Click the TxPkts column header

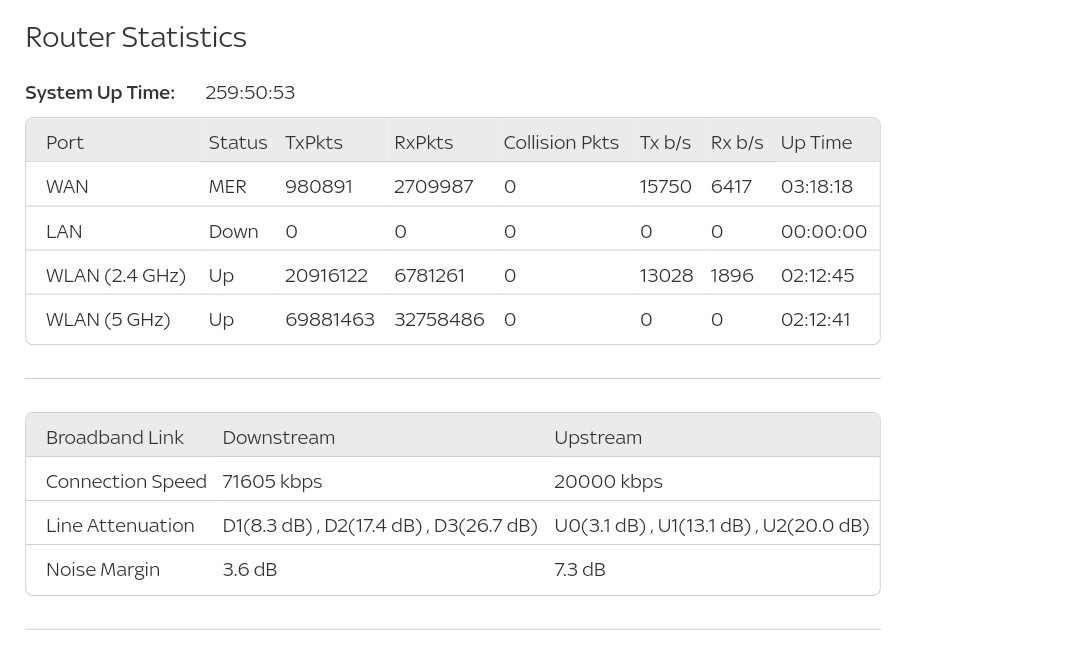(313, 143)
